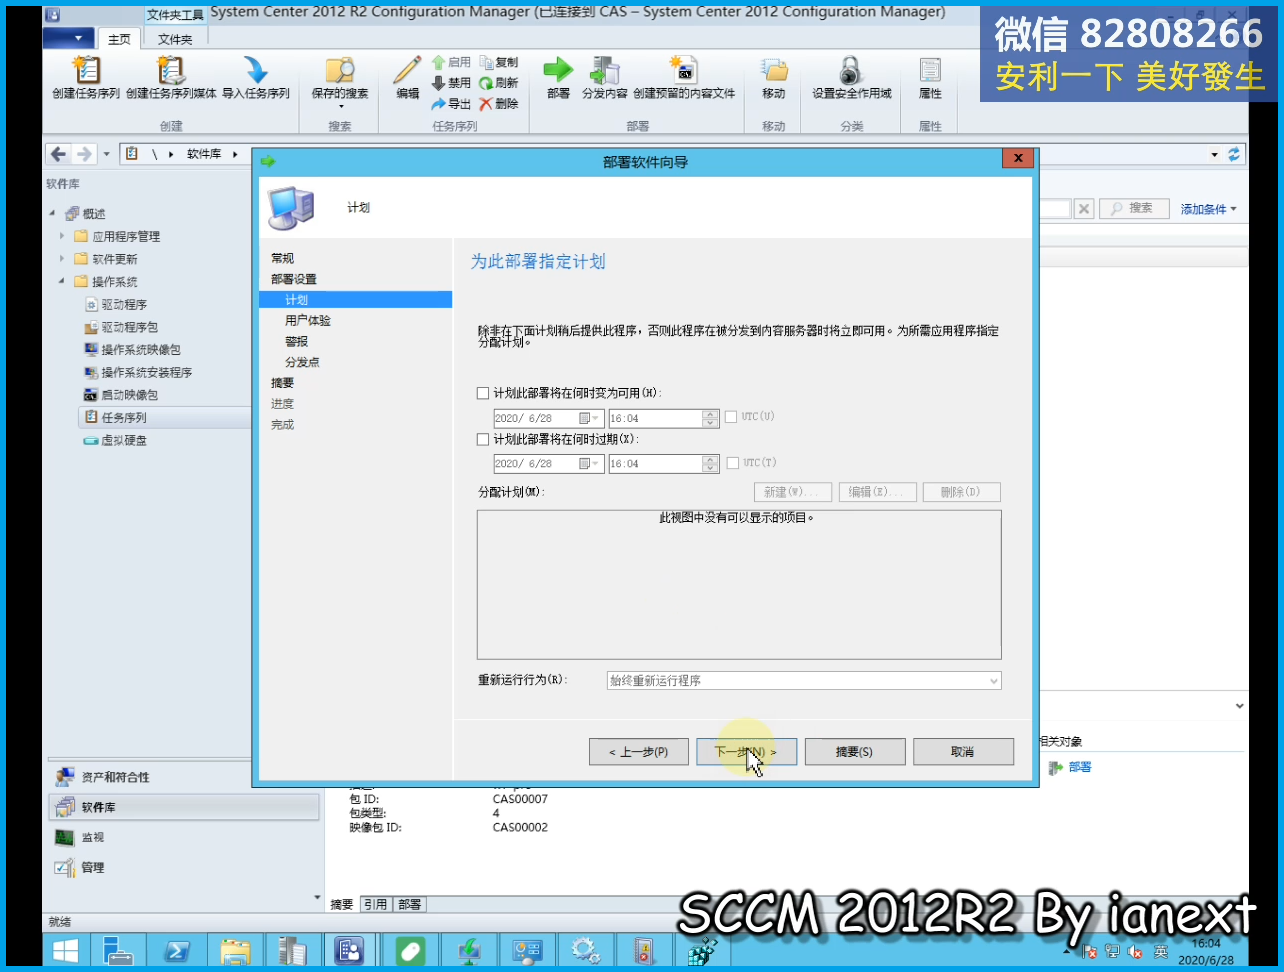
Task: Click 编辑(E)... button in wizard
Action: [877, 492]
